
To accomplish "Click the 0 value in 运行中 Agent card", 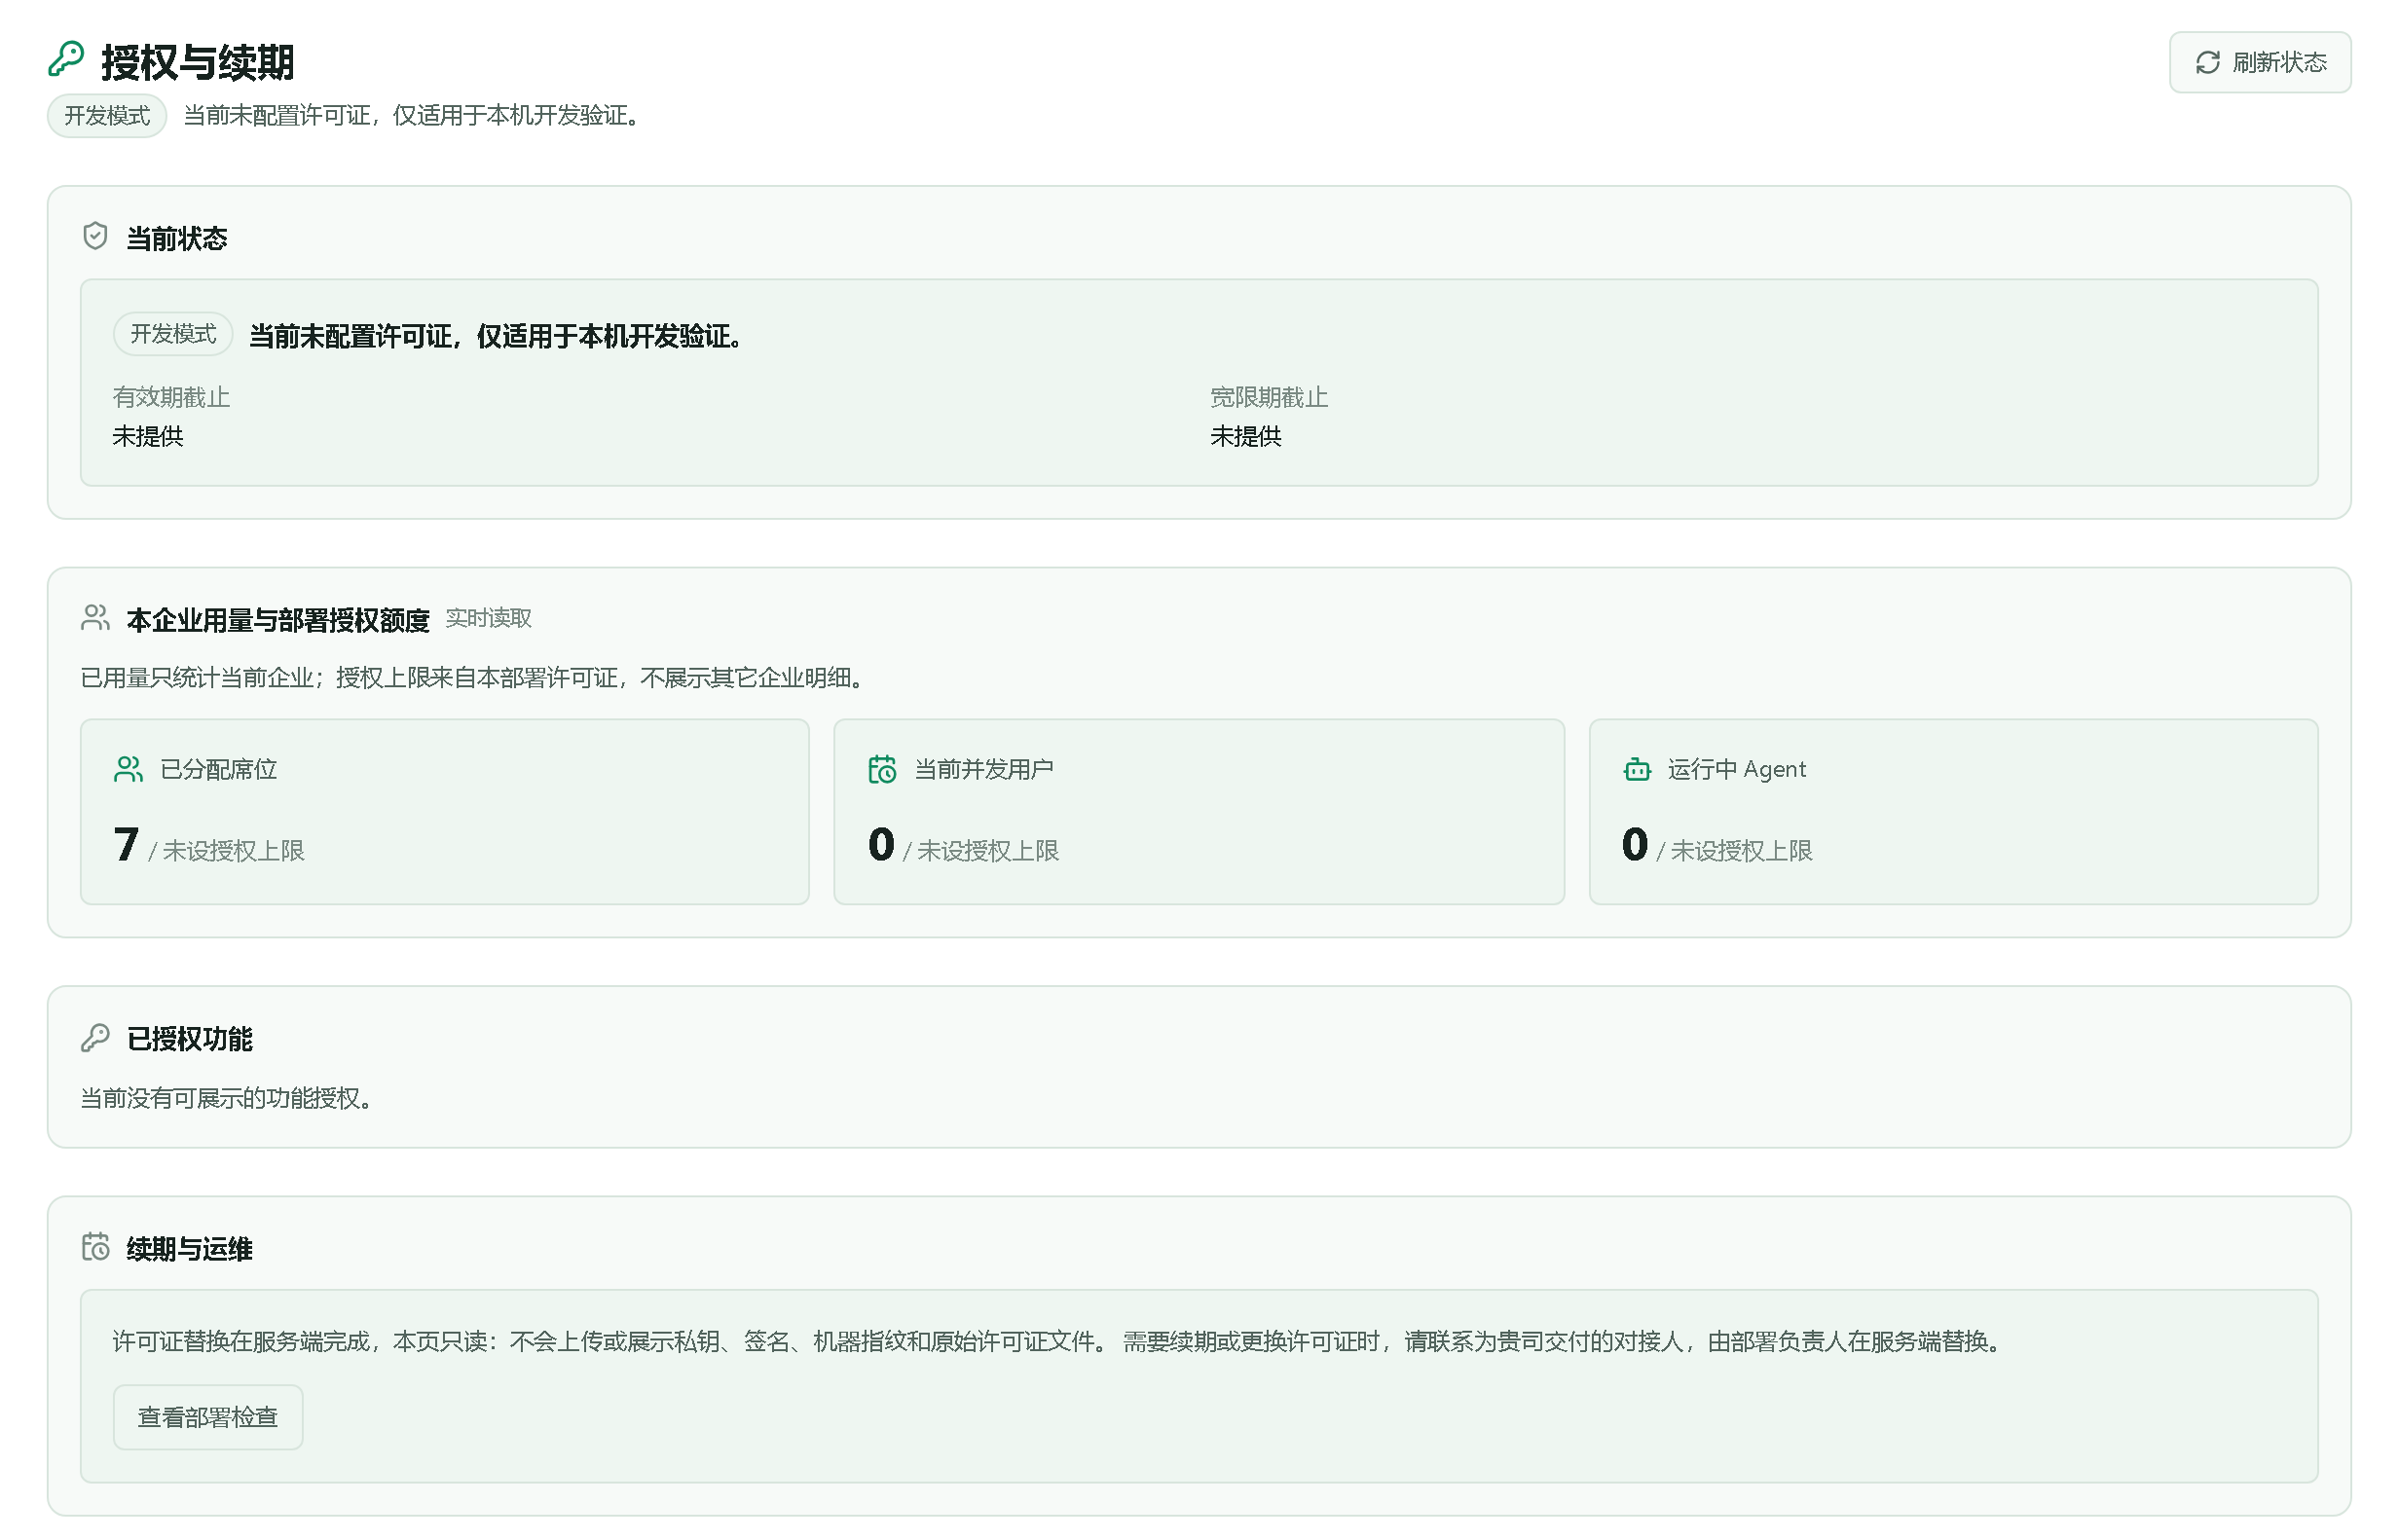I will (x=1635, y=845).
